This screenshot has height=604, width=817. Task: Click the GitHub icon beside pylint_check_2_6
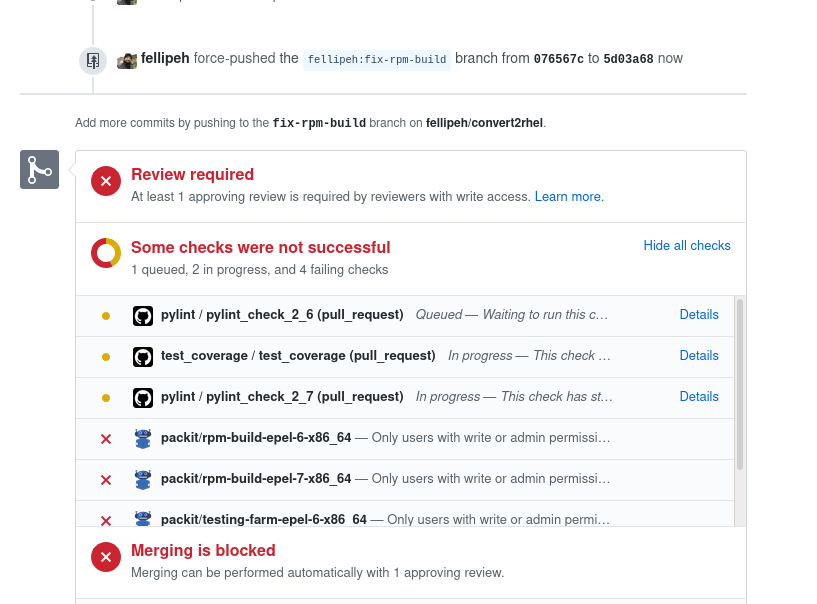tap(143, 316)
